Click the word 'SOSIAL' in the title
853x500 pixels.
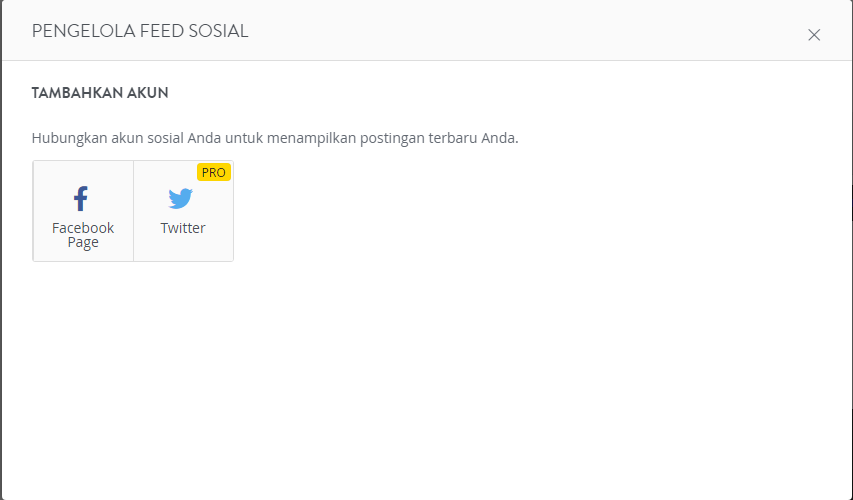[218, 31]
